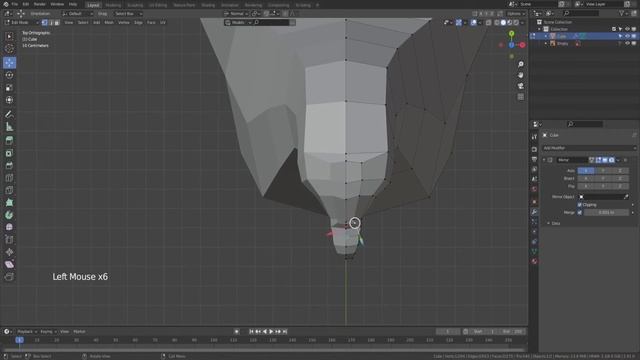The height and width of the screenshot is (360, 640).
Task: Toggle Merge checkbox in Mirror modifier
Action: point(580,212)
